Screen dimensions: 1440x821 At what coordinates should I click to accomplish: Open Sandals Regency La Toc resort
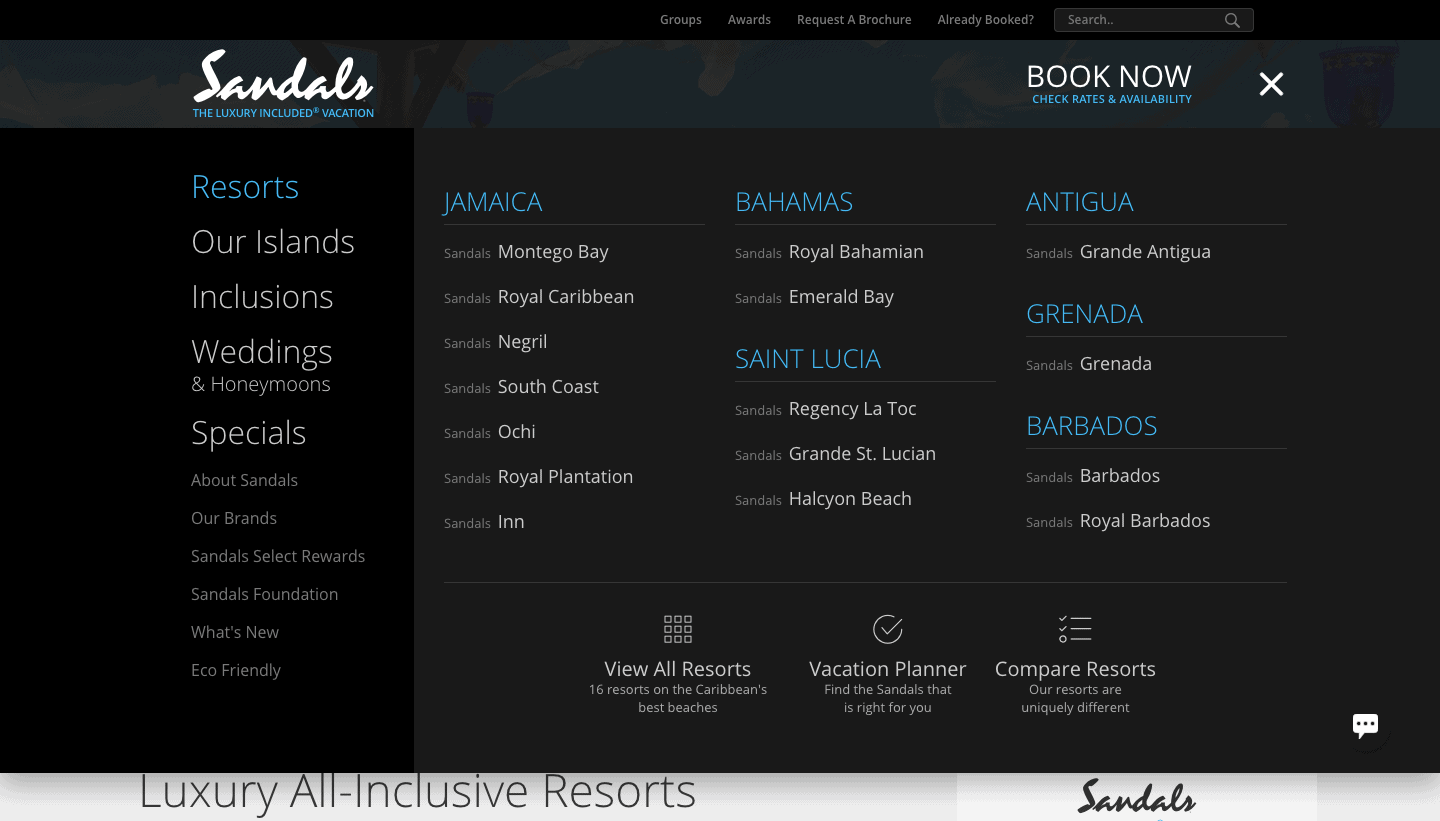[x=826, y=409]
